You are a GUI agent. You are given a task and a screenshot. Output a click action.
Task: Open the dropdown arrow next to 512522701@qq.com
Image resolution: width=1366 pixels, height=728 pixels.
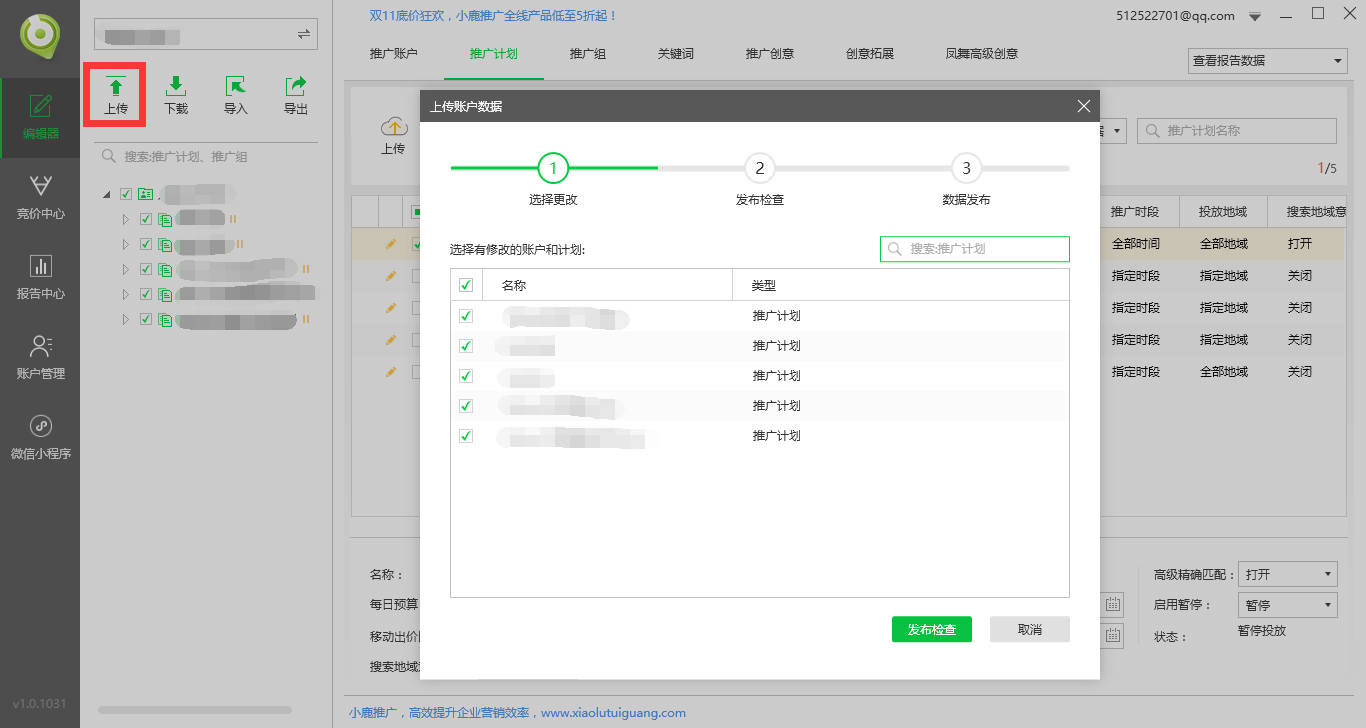(1255, 16)
